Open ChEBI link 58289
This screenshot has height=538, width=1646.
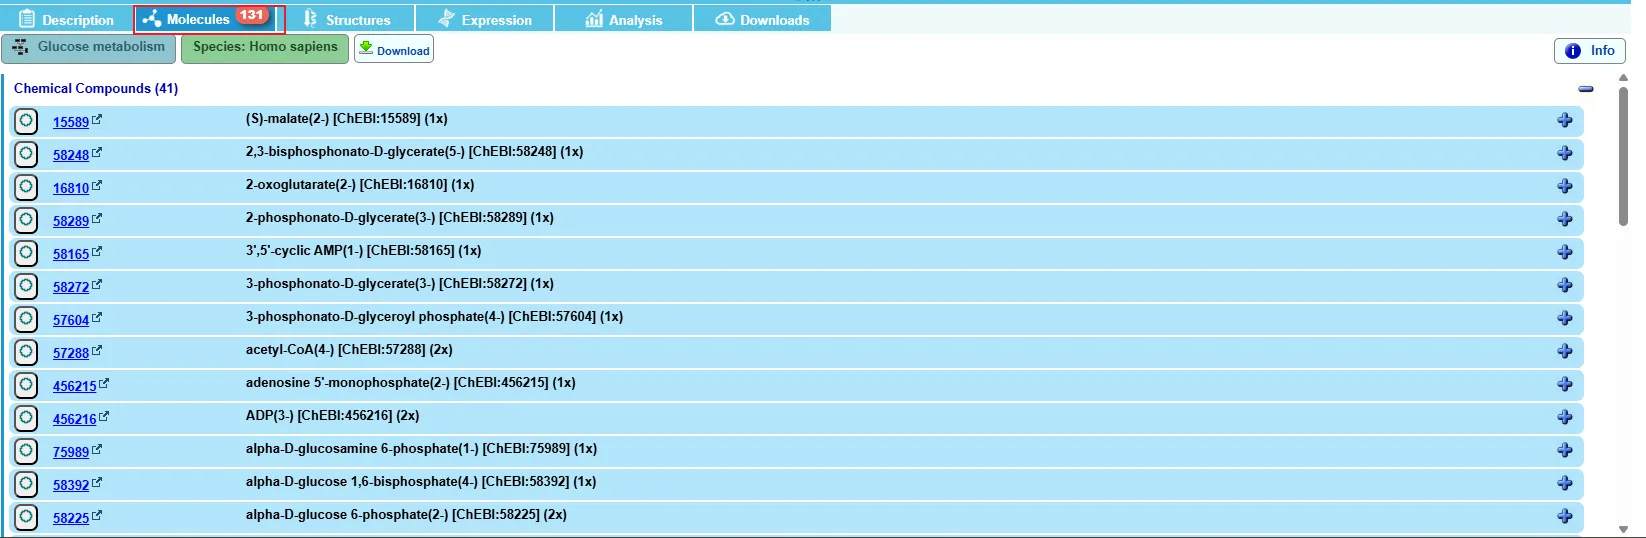[x=70, y=221]
